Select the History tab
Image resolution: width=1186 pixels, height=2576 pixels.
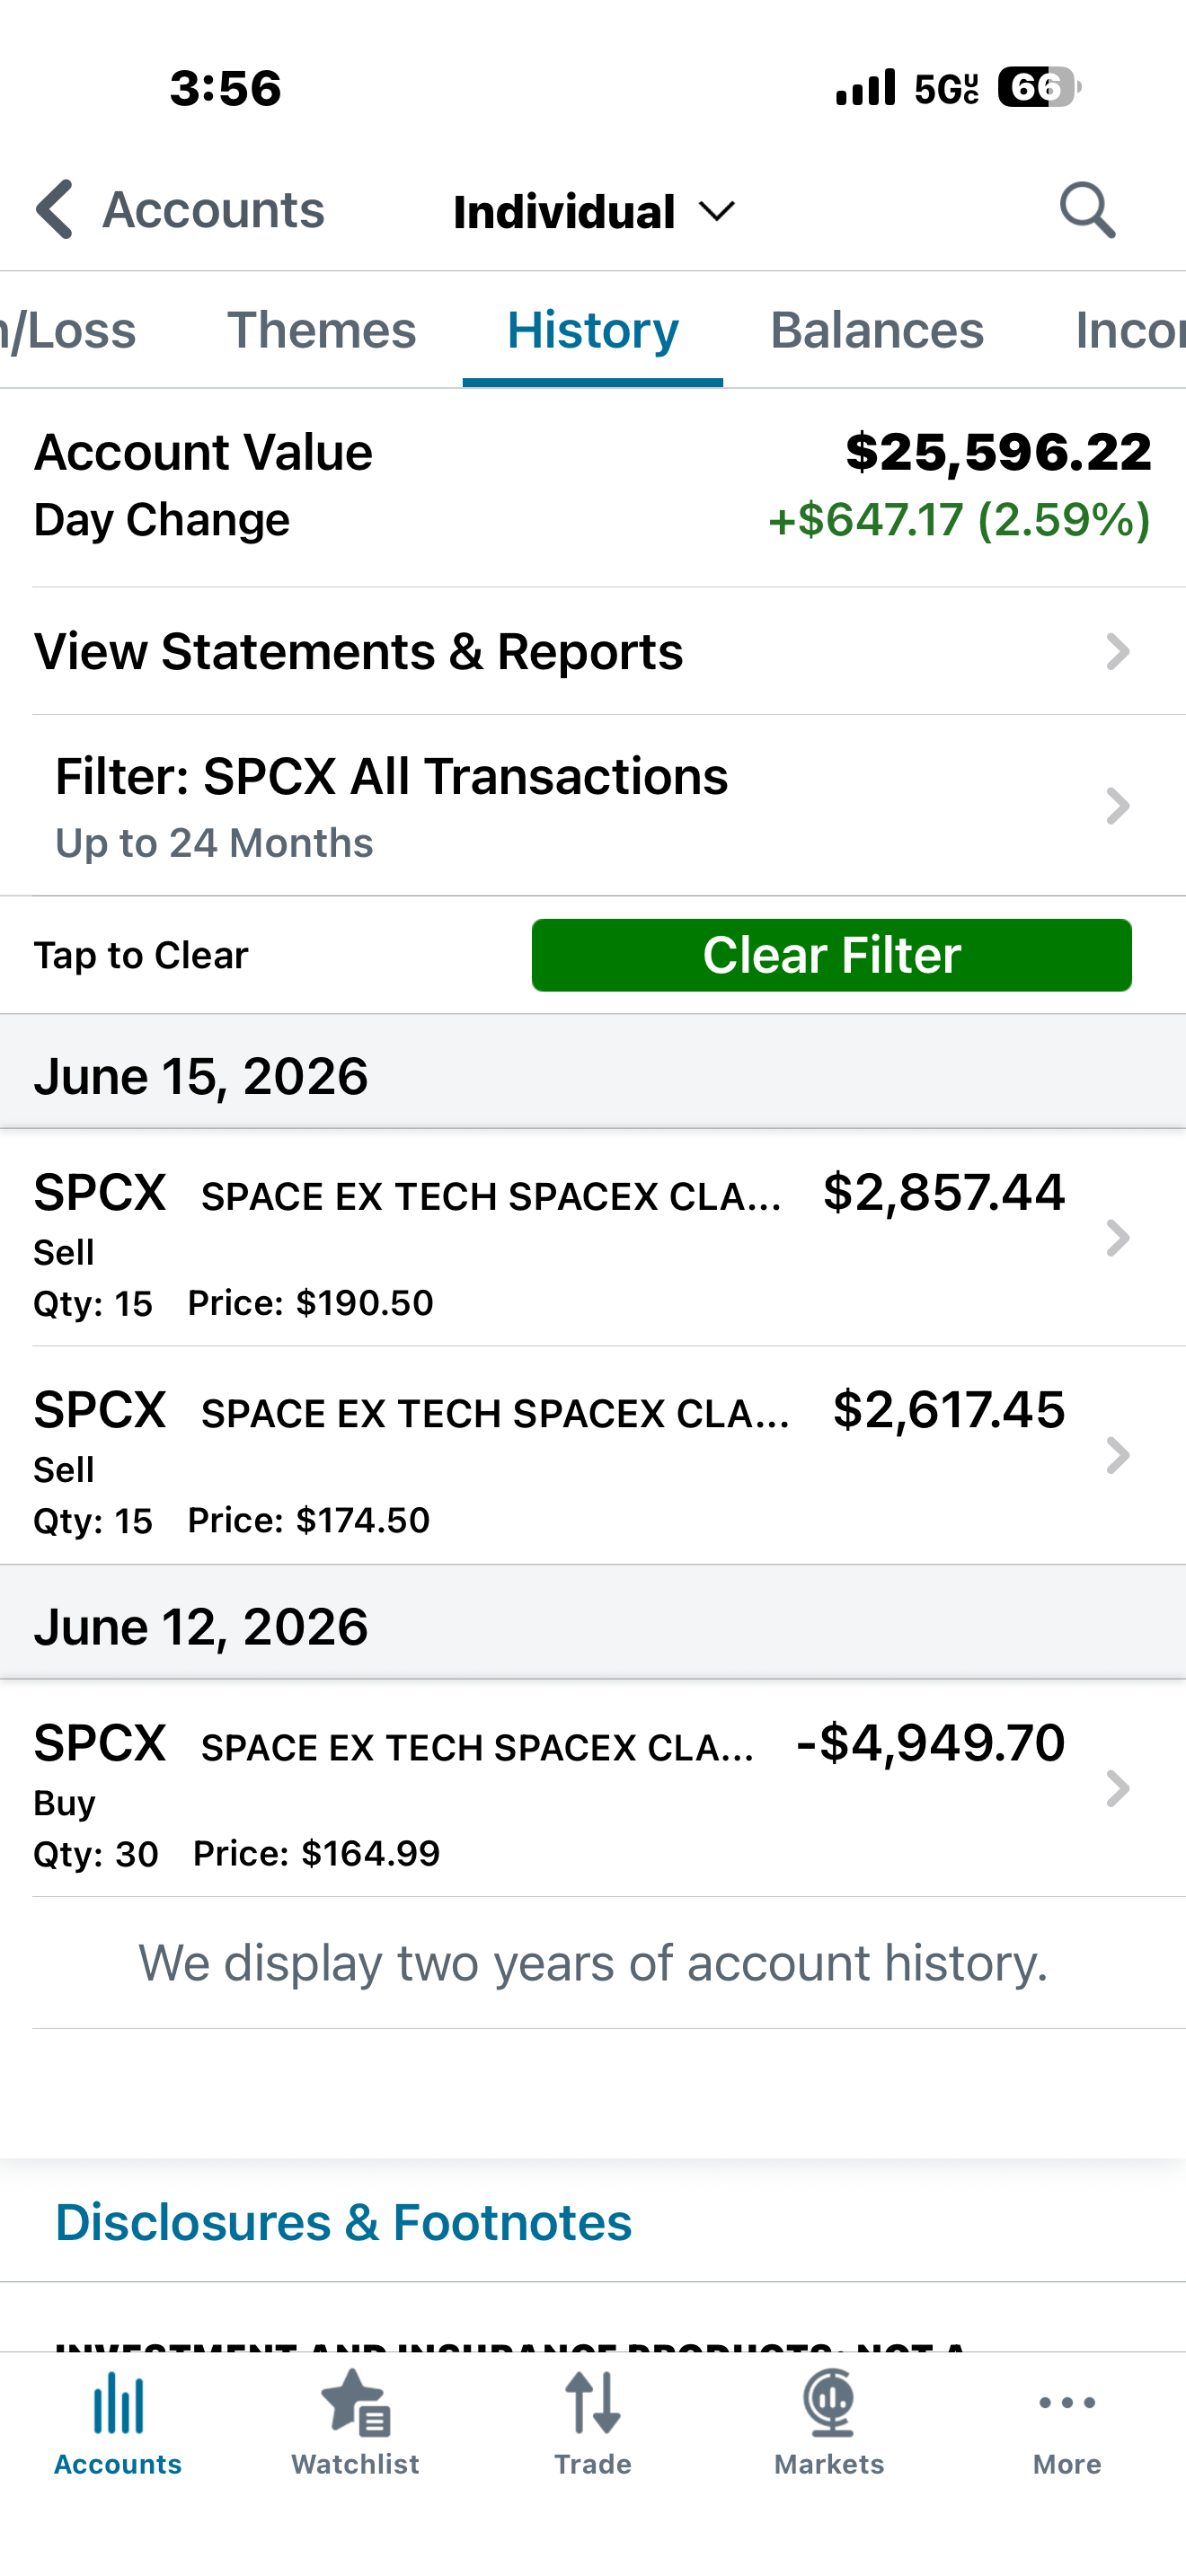(593, 330)
